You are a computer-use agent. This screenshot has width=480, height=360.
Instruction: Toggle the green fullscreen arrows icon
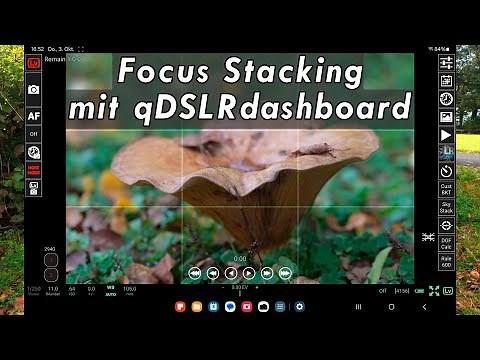[x=434, y=291]
